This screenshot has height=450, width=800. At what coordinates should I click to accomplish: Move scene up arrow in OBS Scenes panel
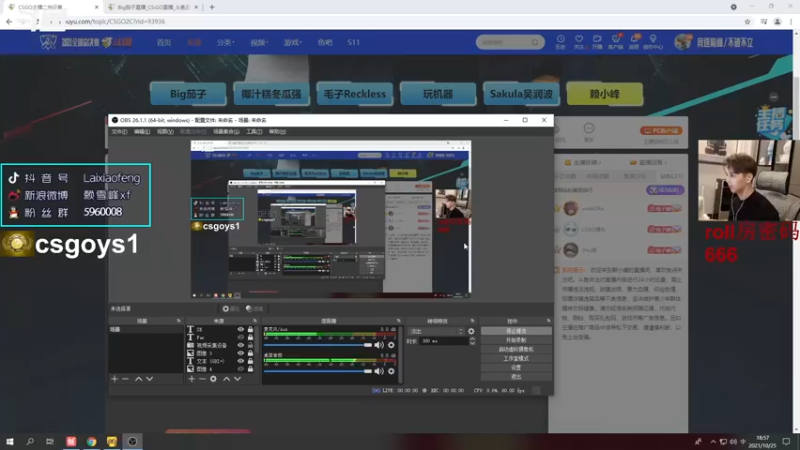click(x=138, y=379)
